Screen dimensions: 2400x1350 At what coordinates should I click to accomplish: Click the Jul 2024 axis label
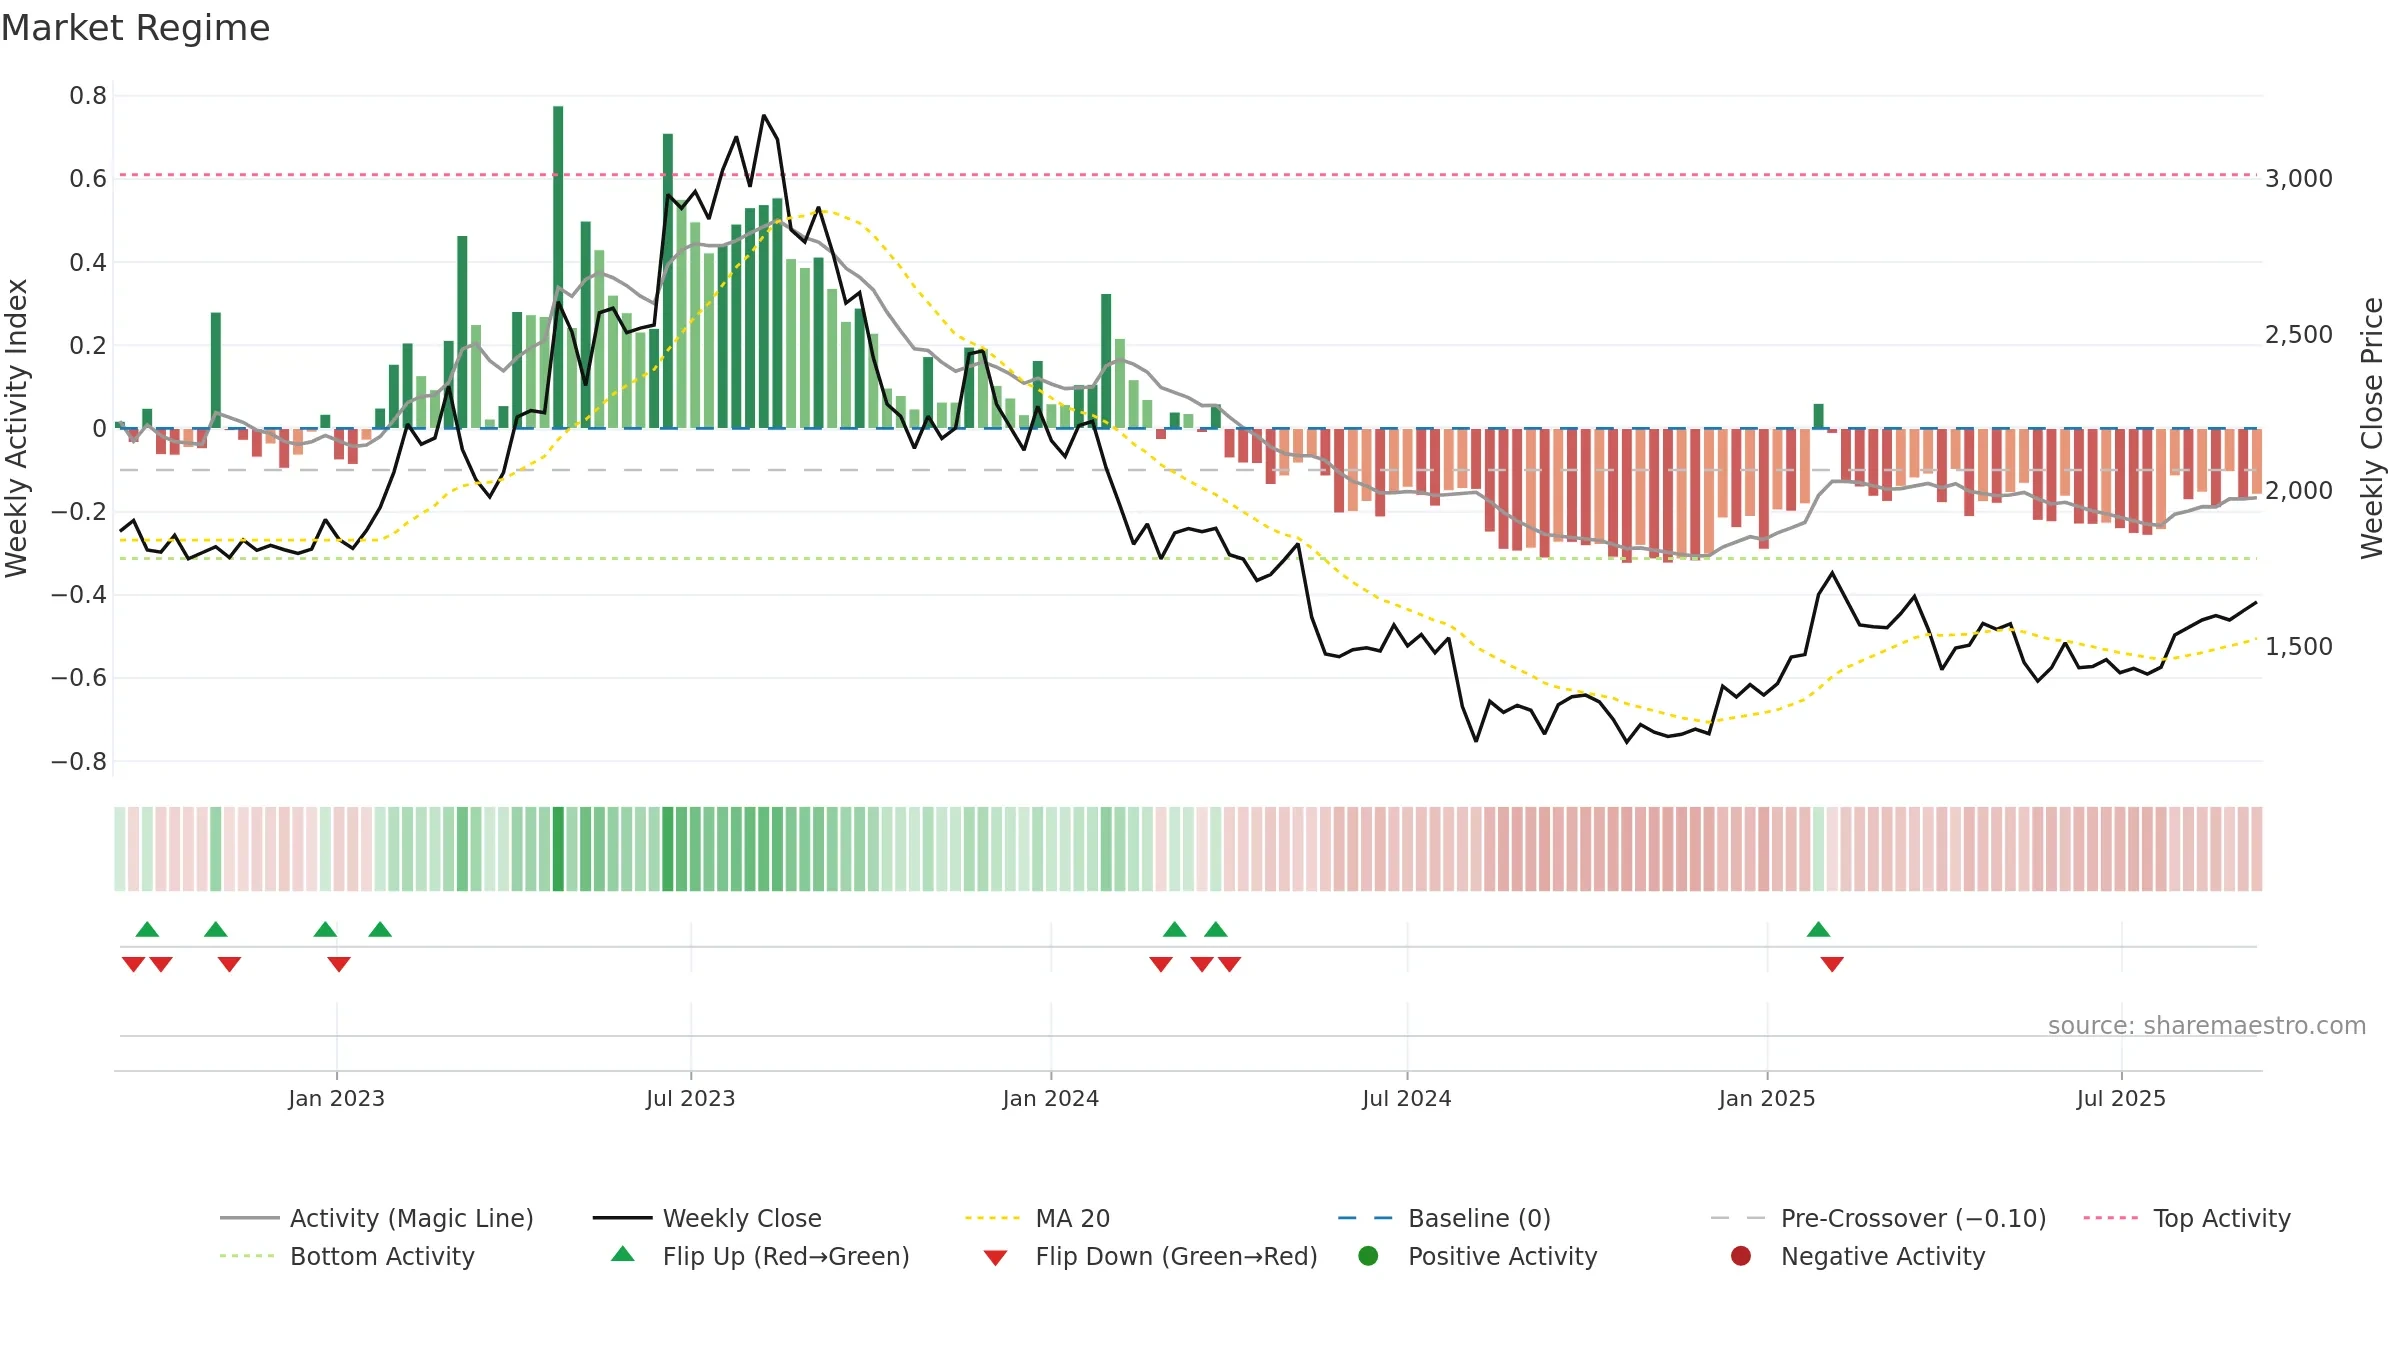1407,1098
